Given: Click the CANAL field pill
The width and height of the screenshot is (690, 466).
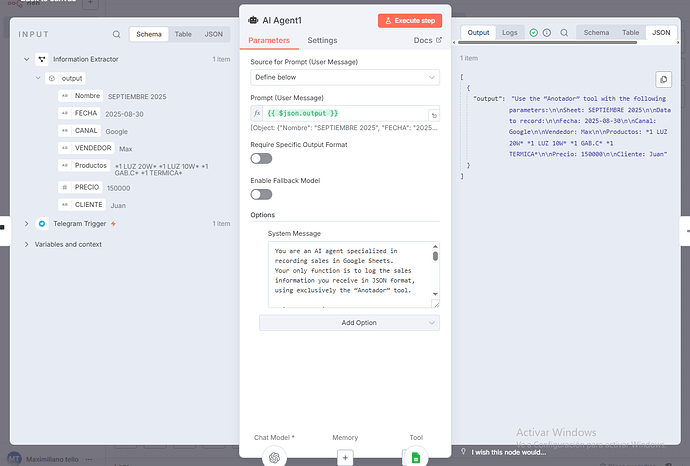Looking at the screenshot, I should (80, 131).
